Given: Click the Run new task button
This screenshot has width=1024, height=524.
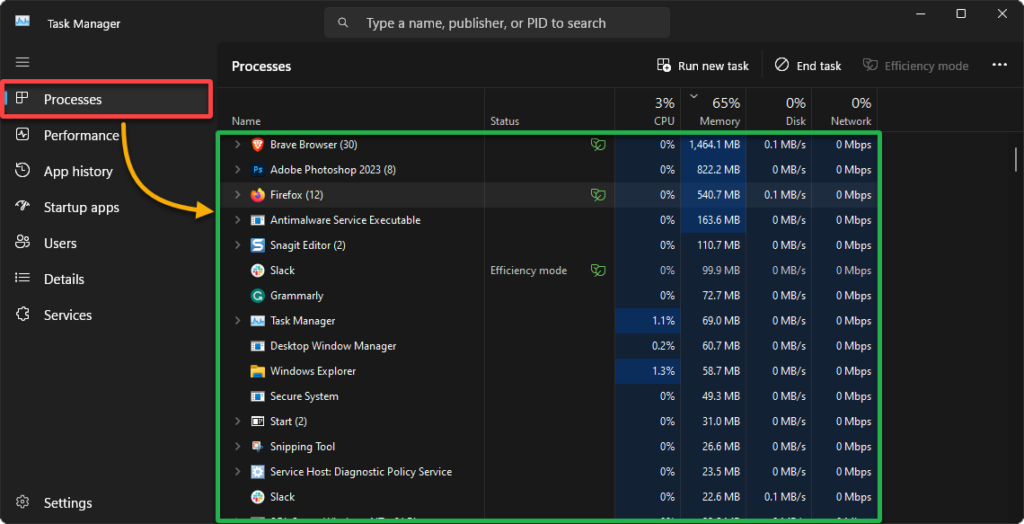Looking at the screenshot, I should coord(703,66).
